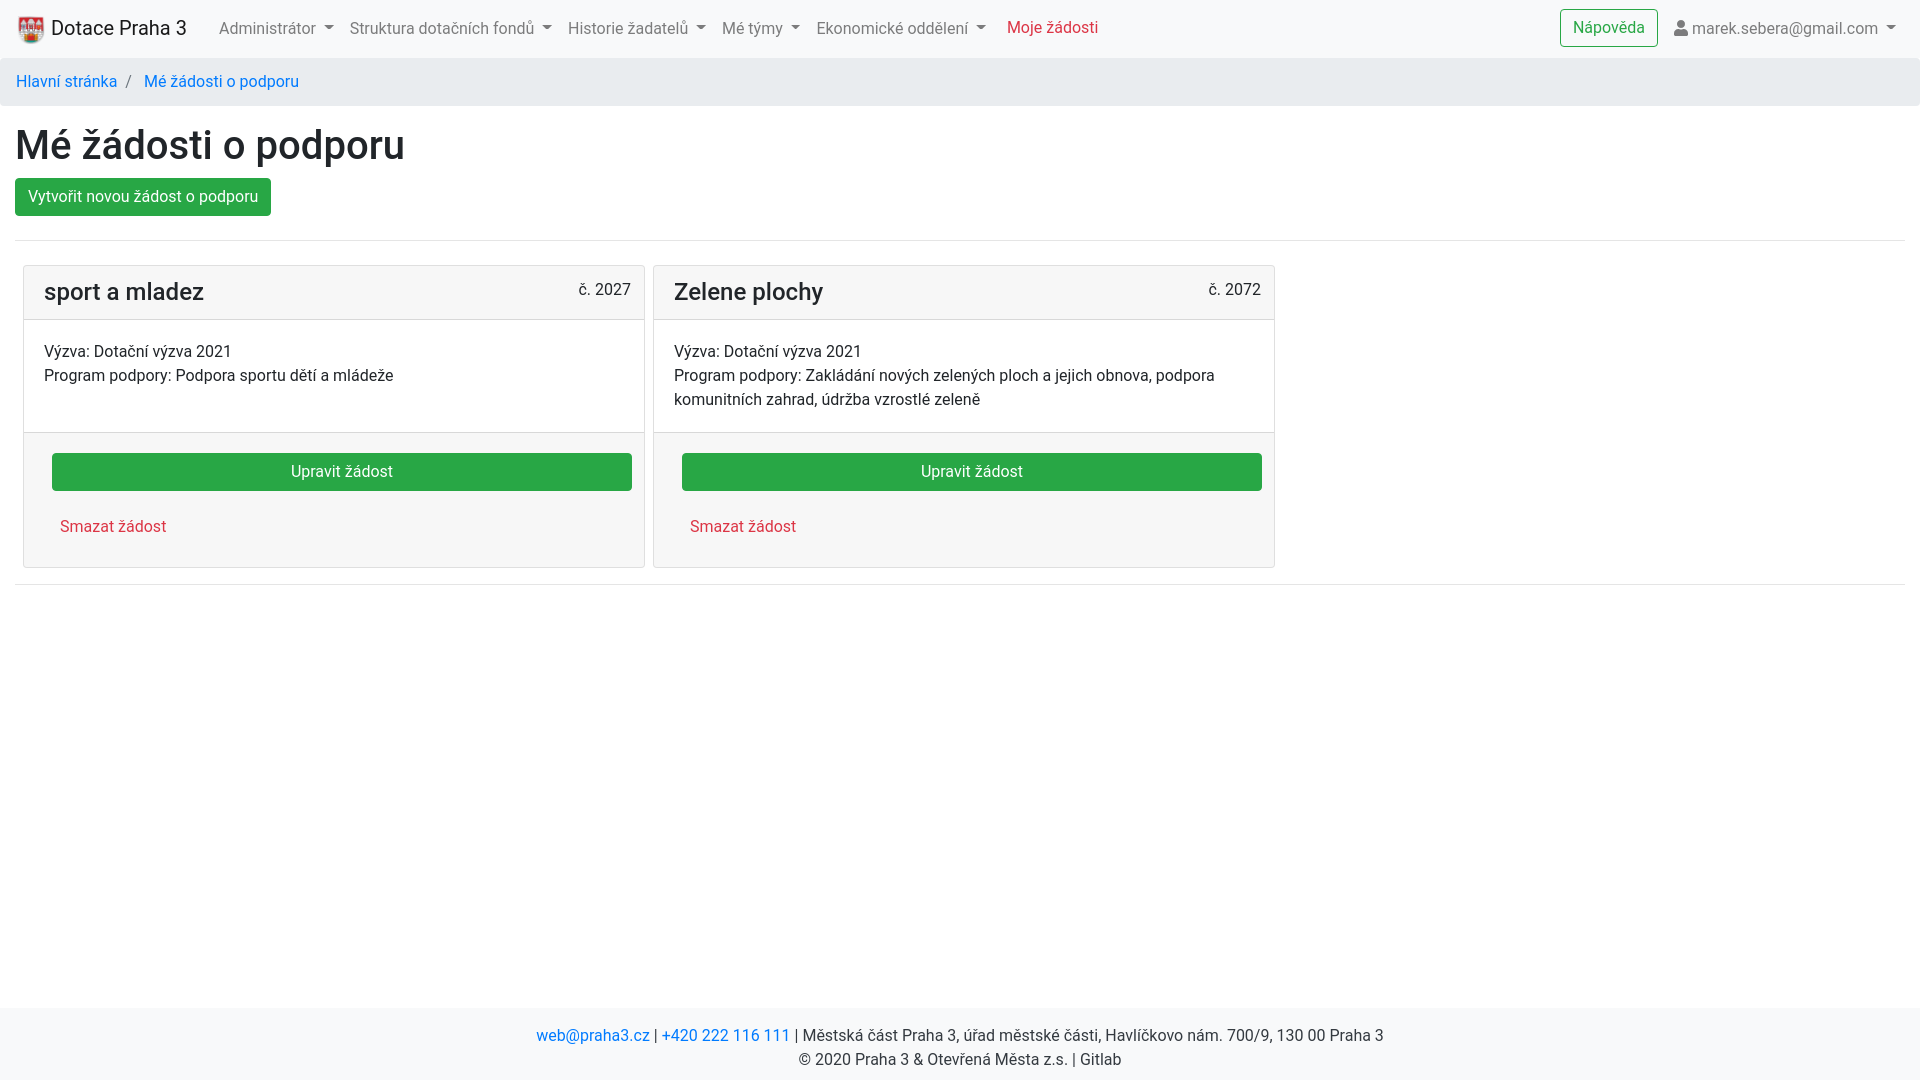Edit the sport a mladez application
Image resolution: width=1920 pixels, height=1080 pixels.
coord(342,472)
